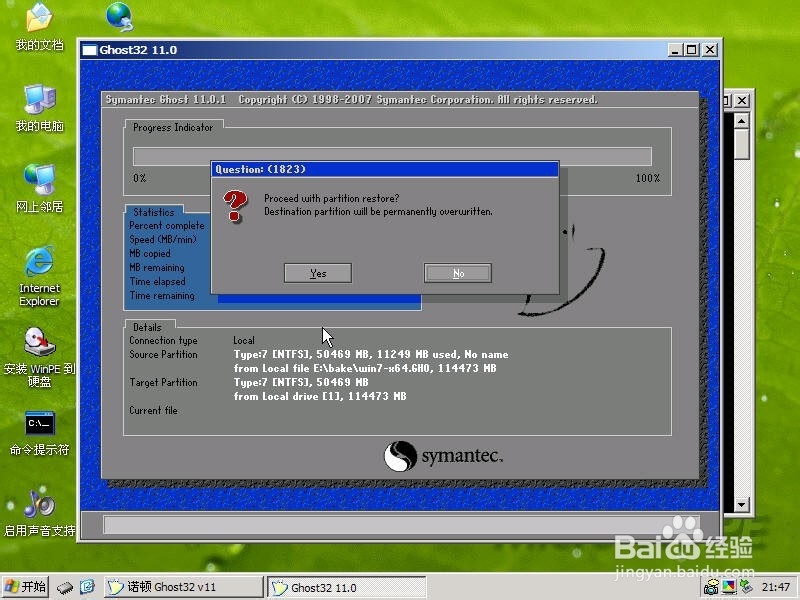The height and width of the screenshot is (600, 800).
Task: Switch to 诺顿 Ghost32 v11 taskbar item
Action: pyautogui.click(x=184, y=587)
